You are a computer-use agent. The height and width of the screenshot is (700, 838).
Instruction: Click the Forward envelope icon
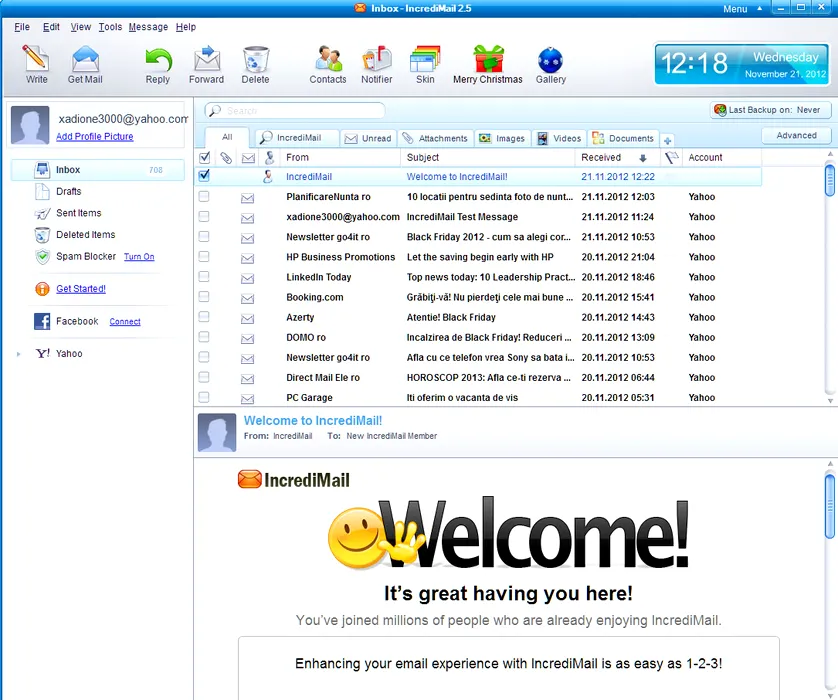click(x=206, y=59)
